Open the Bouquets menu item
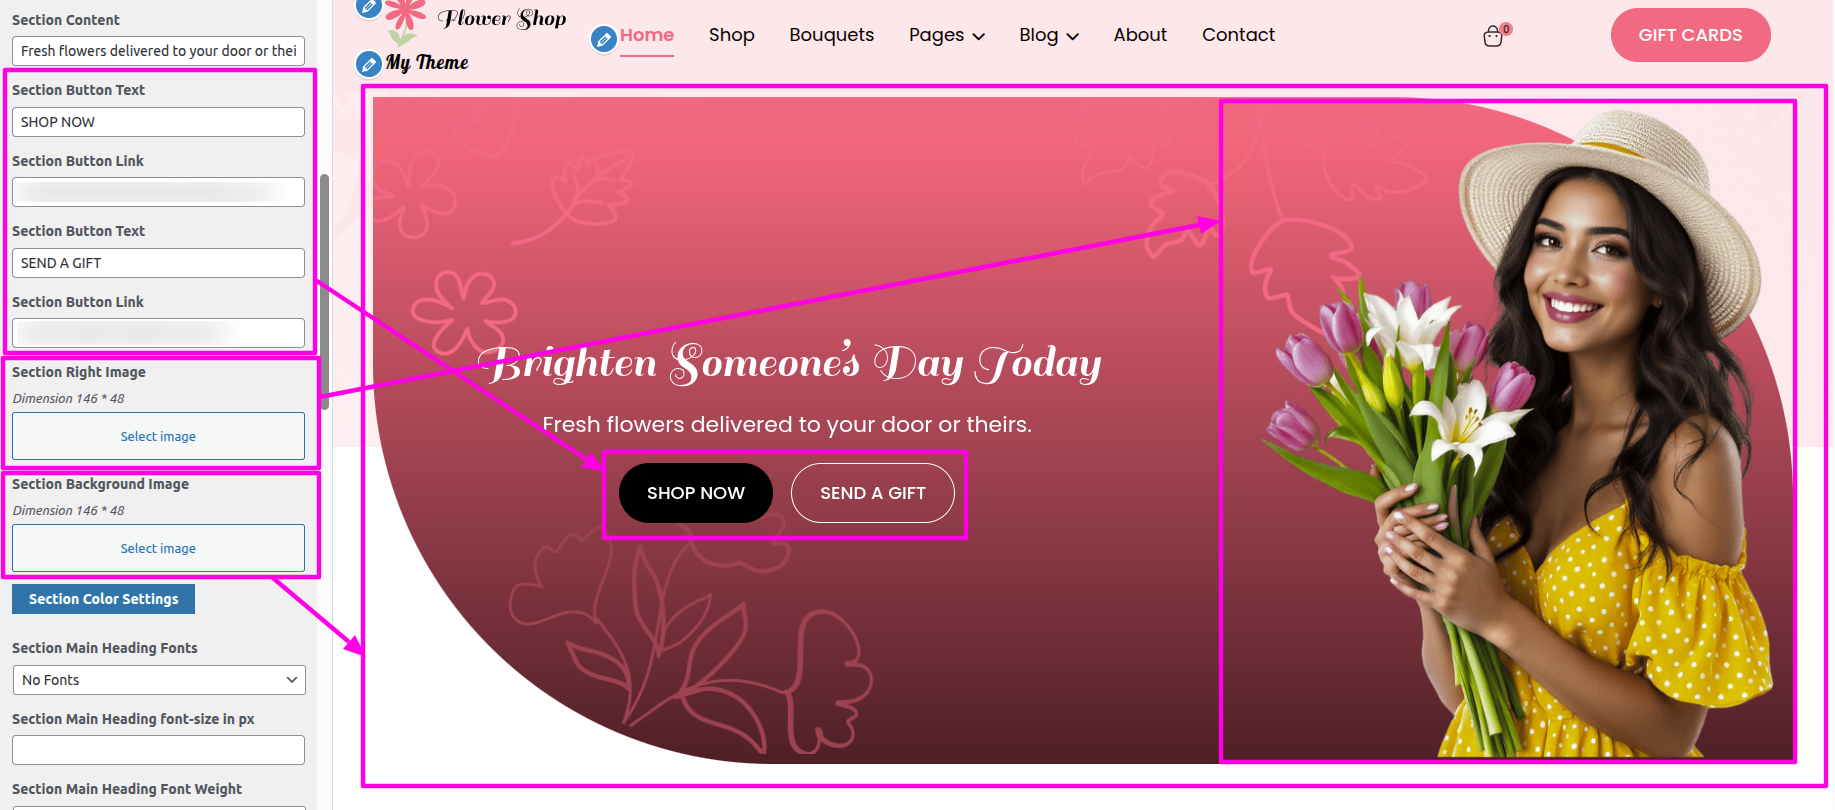Image resolution: width=1835 pixels, height=810 pixels. point(831,35)
